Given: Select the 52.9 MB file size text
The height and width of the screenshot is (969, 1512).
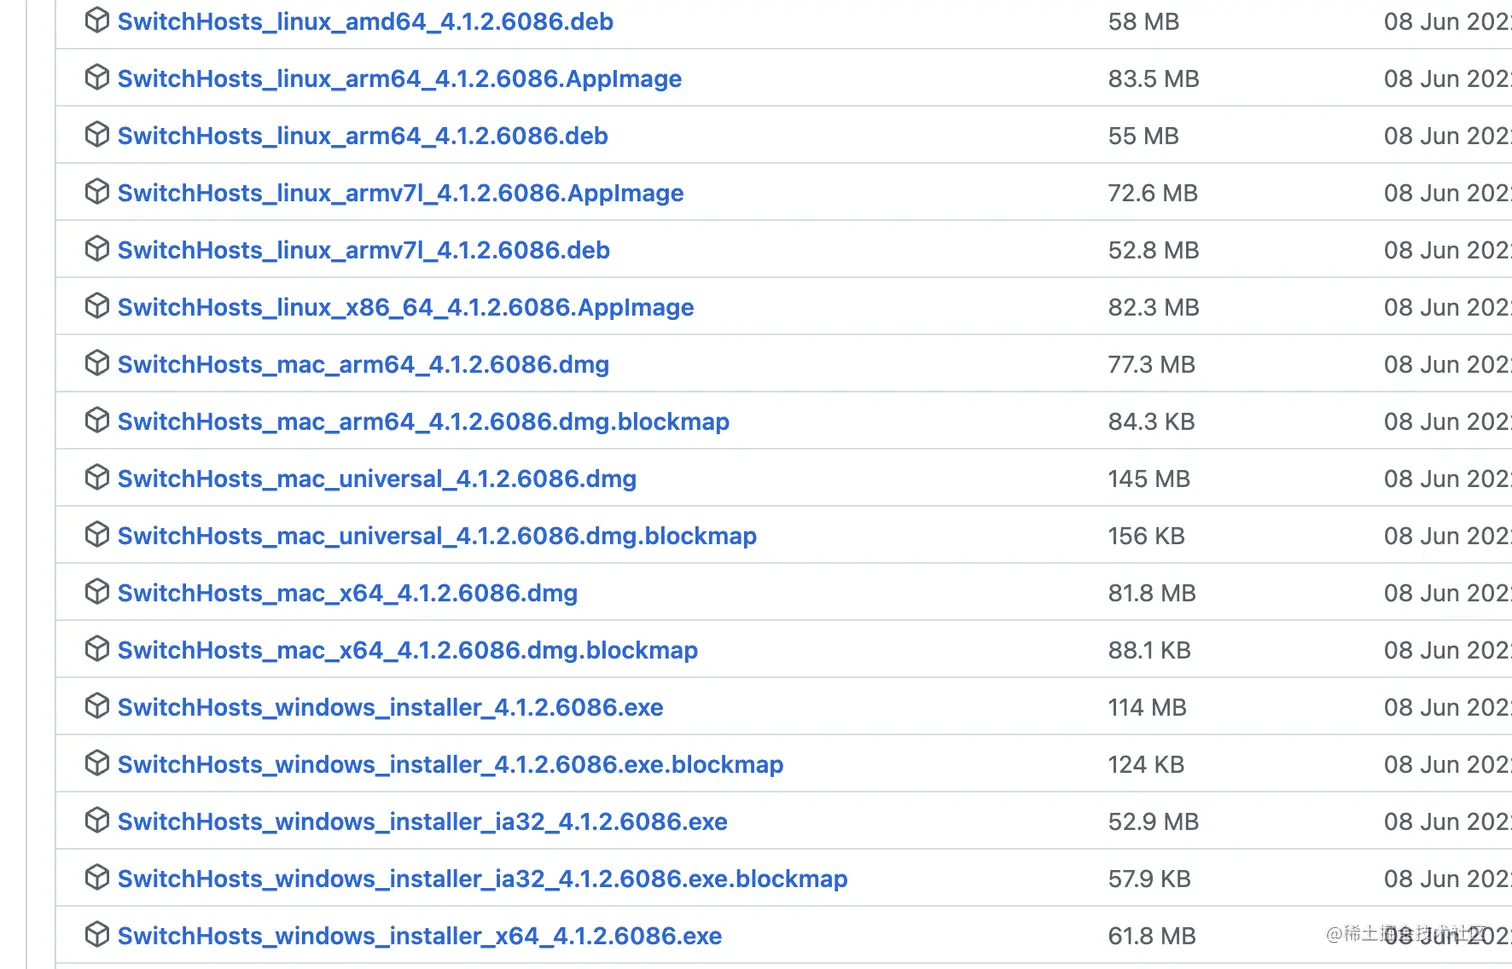Looking at the screenshot, I should [1153, 820].
